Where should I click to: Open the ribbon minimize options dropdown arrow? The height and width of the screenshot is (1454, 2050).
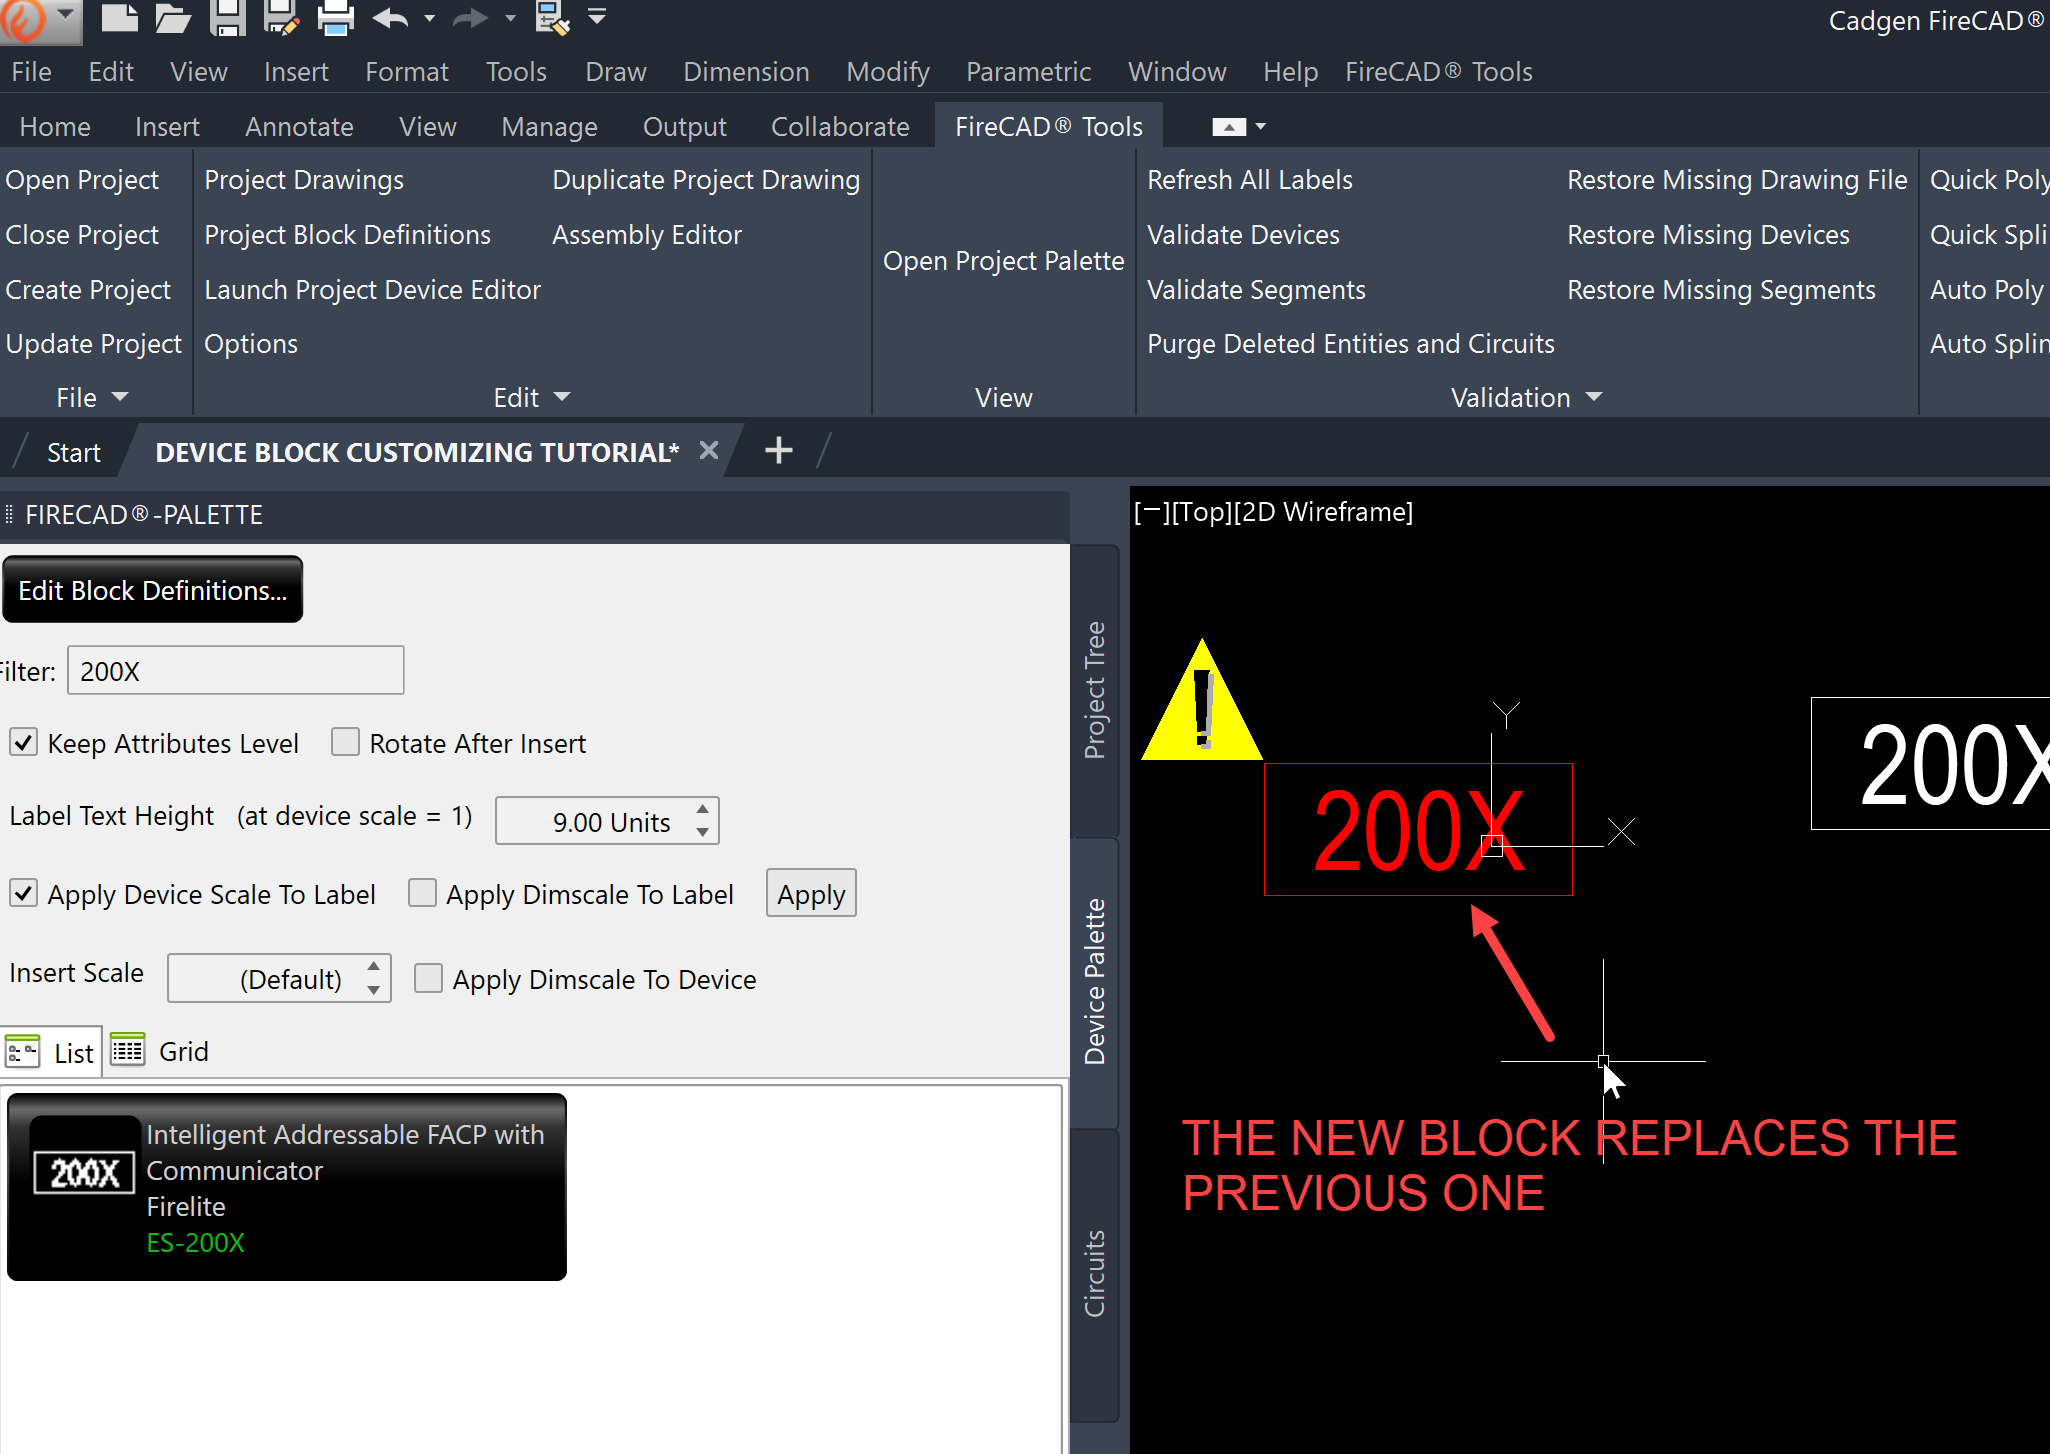click(1260, 127)
